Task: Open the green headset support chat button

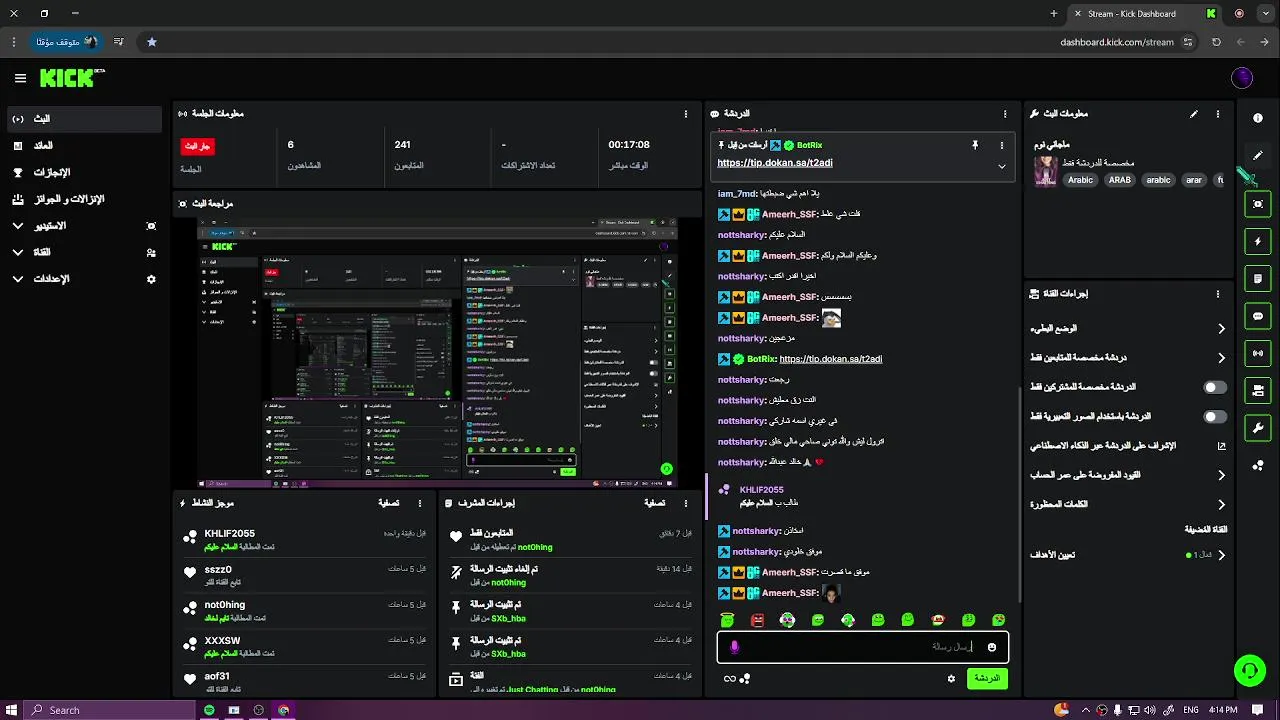Action: pyautogui.click(x=1249, y=670)
